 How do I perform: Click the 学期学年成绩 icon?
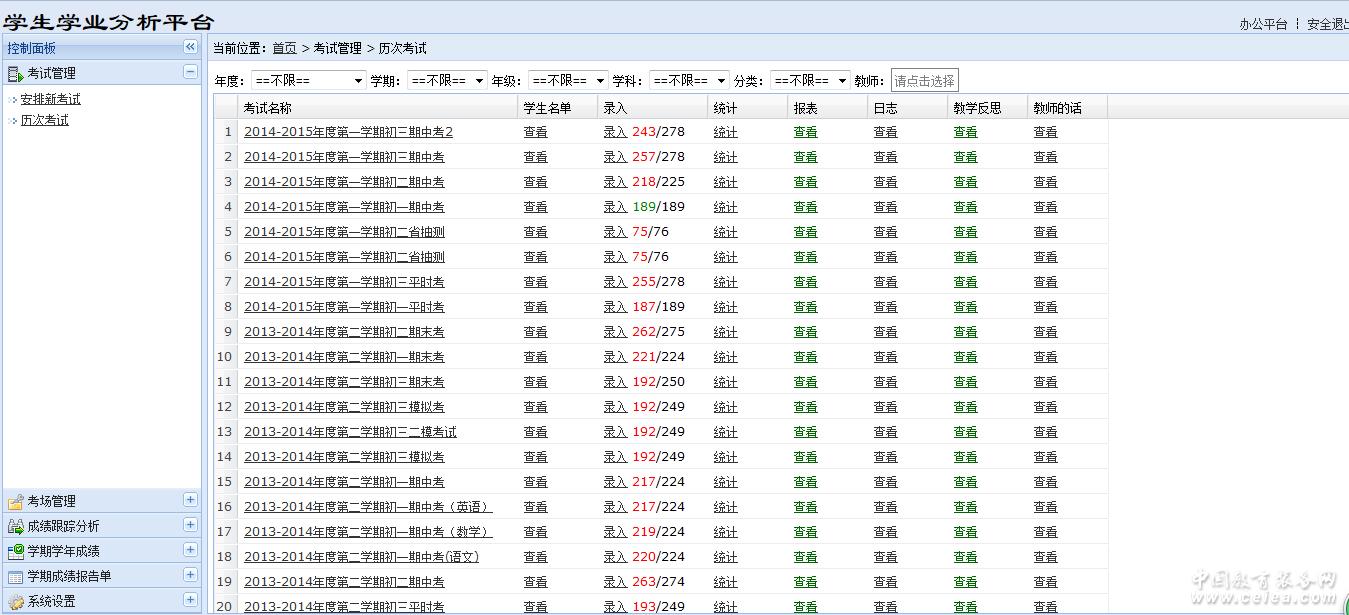[15, 551]
